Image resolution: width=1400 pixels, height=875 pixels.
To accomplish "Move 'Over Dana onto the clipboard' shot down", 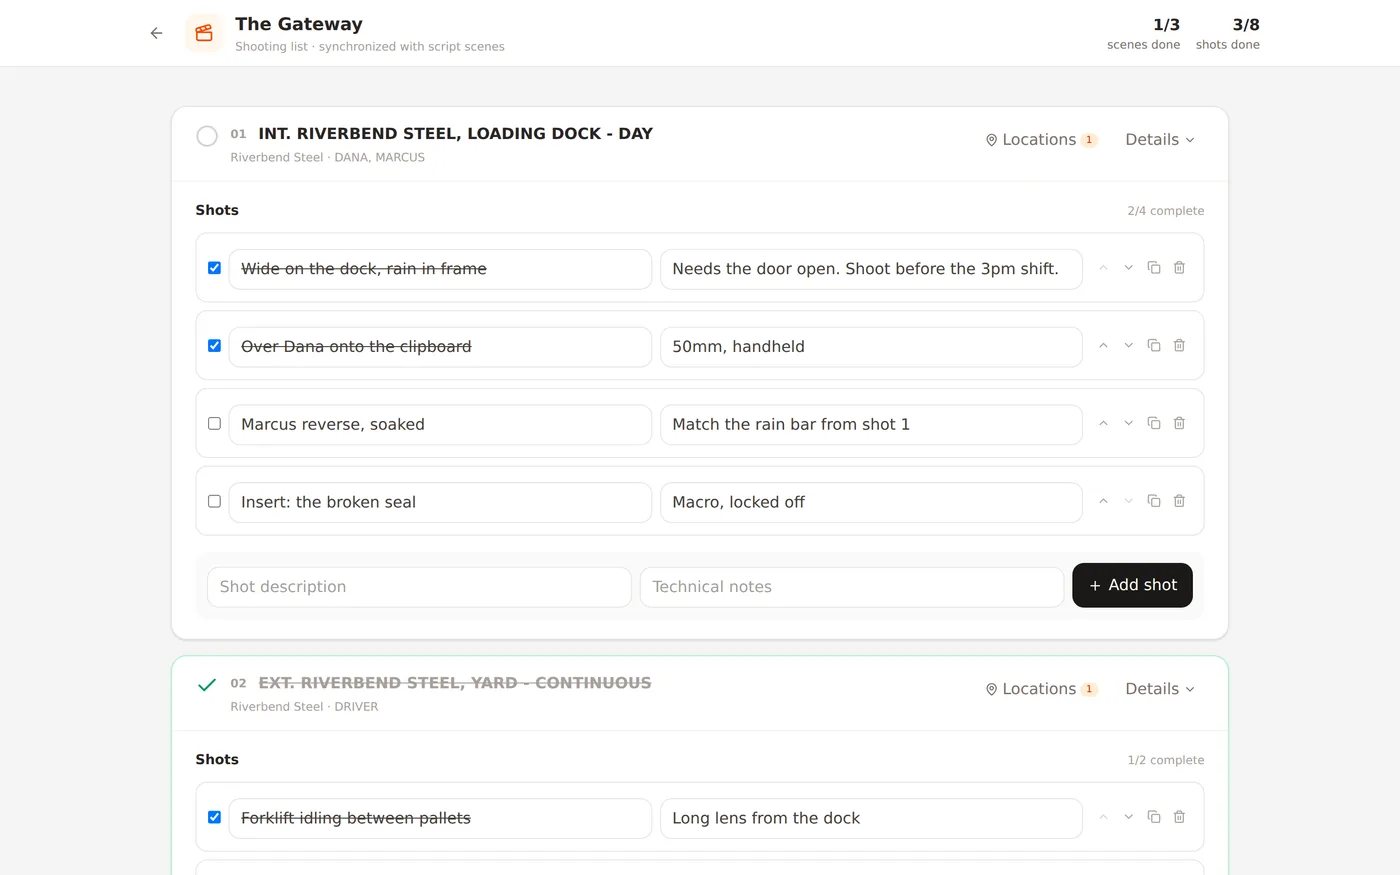I will coord(1128,346).
